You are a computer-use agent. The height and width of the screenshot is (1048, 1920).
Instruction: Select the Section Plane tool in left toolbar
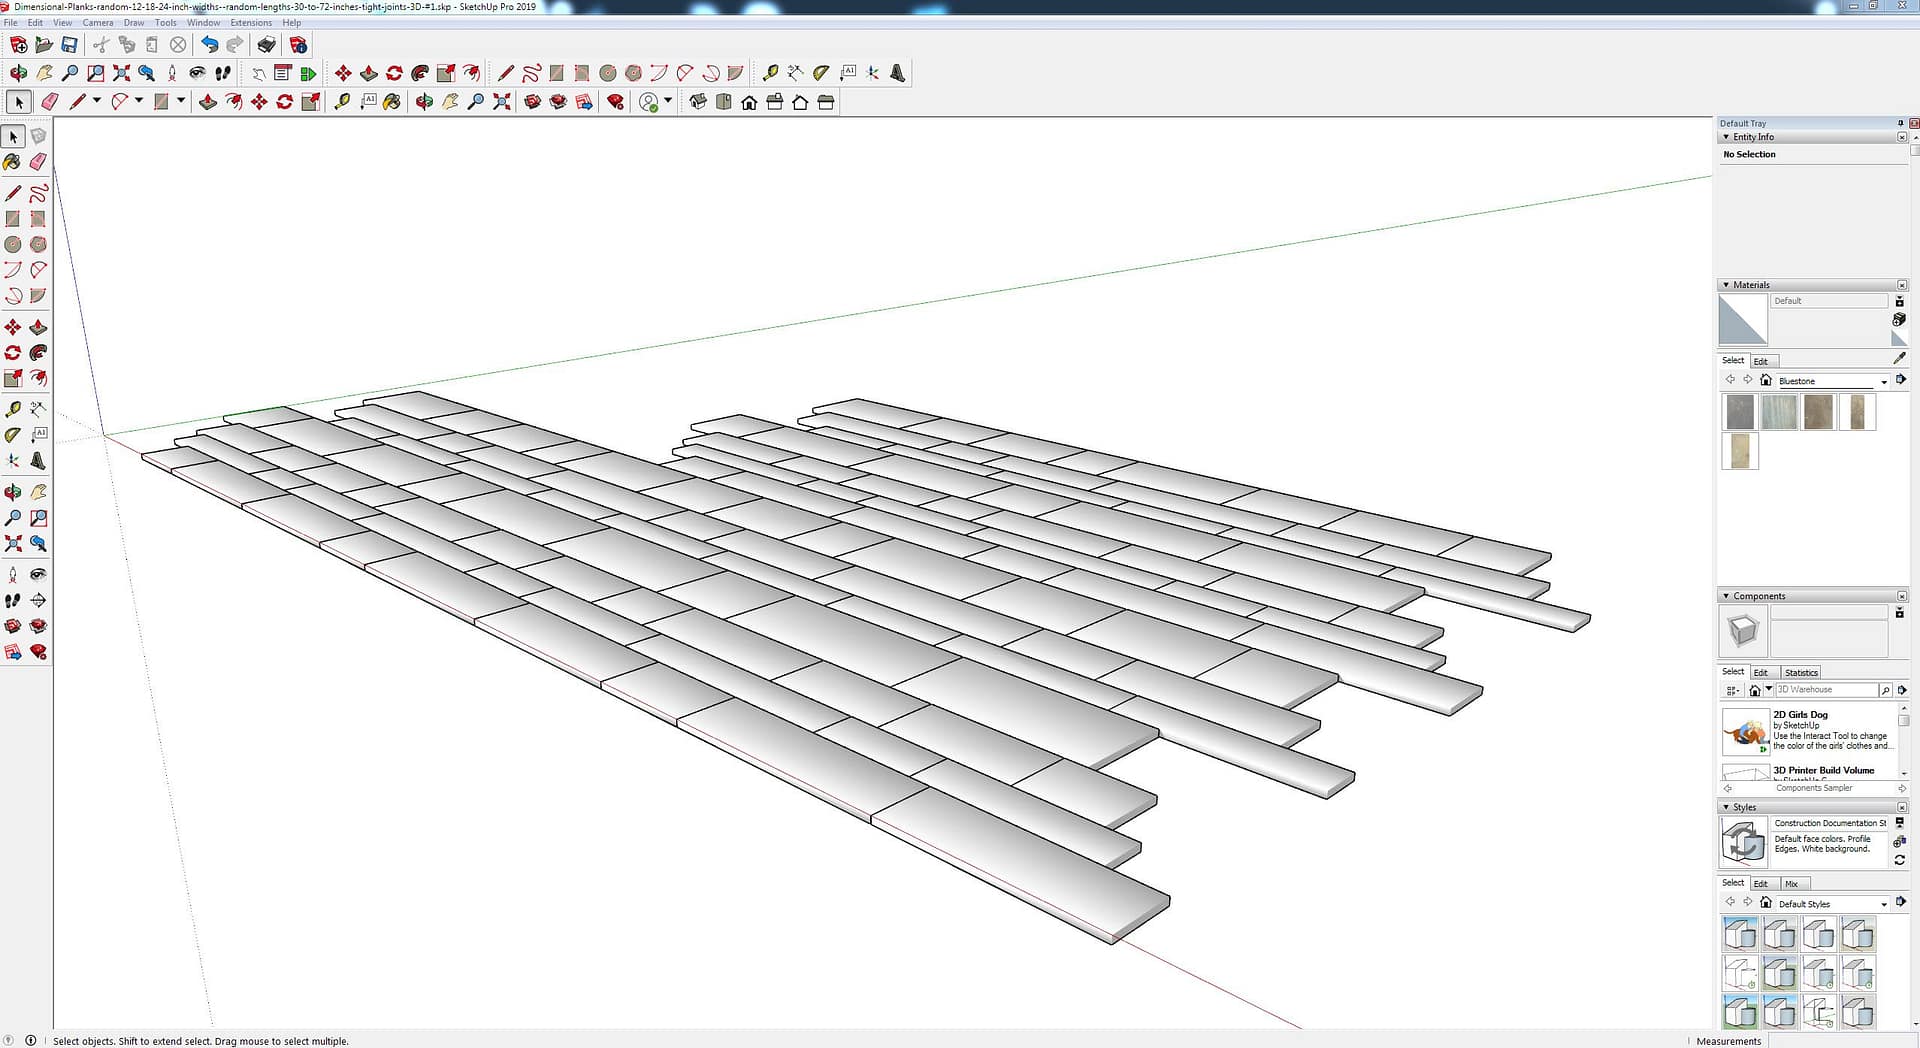[38, 600]
